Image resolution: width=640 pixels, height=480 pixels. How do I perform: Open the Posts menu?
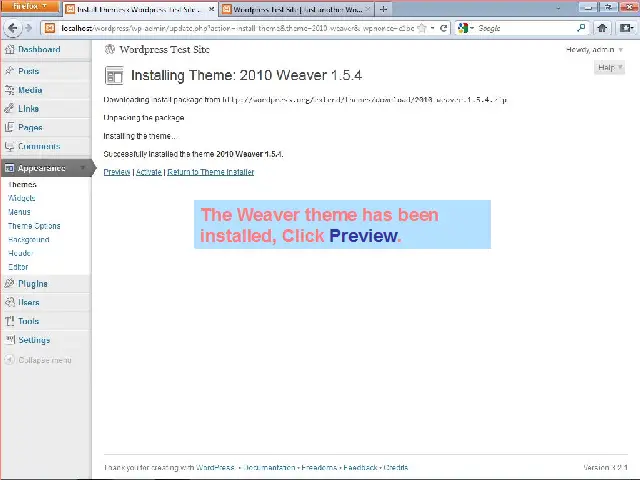coord(29,71)
